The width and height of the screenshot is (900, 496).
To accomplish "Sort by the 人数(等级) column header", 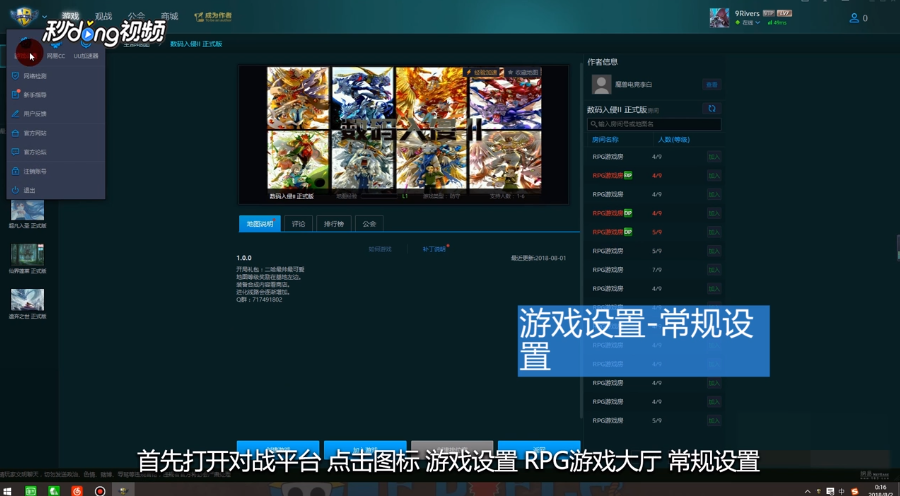I will (x=674, y=140).
